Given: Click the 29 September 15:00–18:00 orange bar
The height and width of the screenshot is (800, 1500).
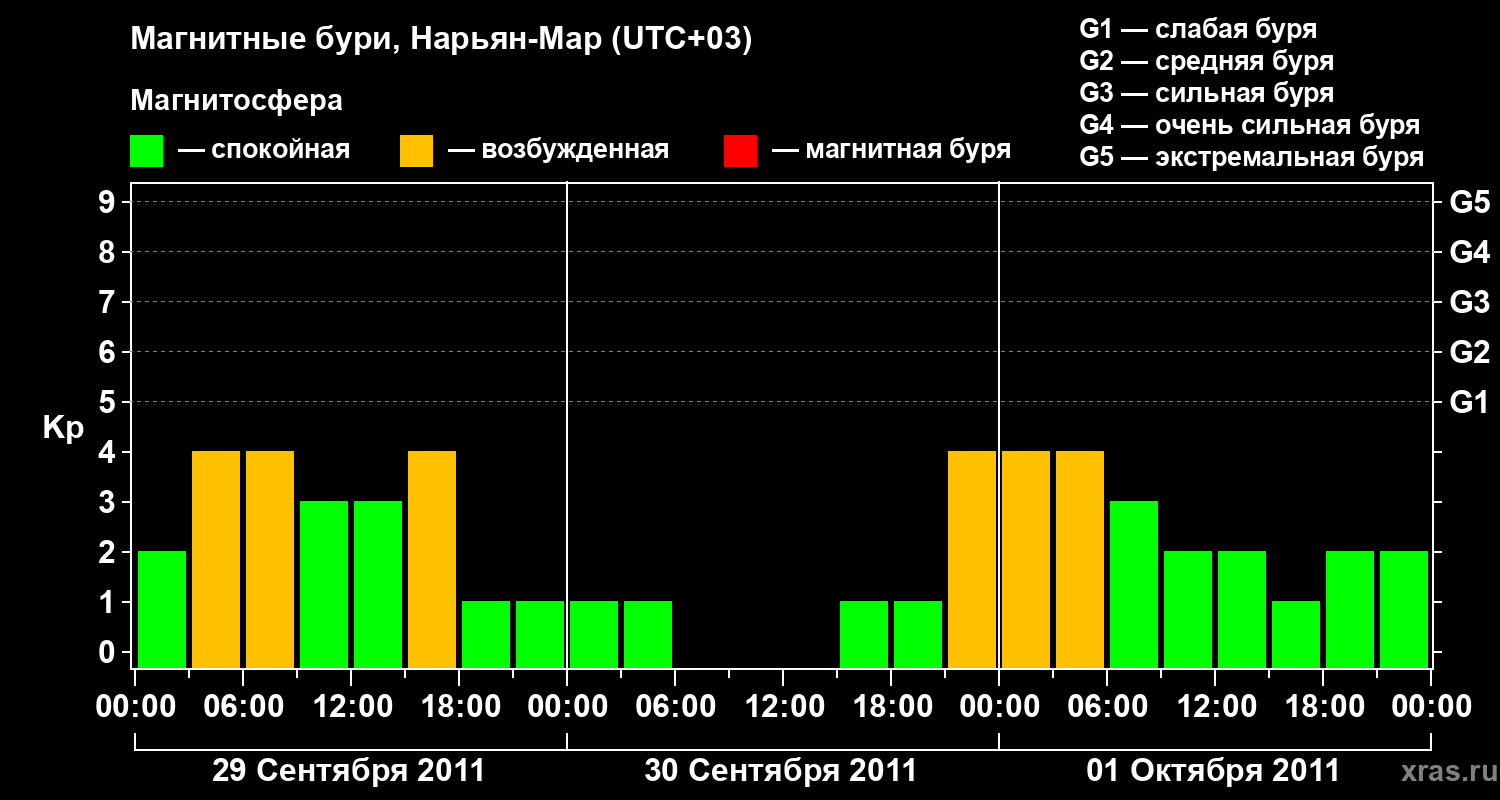Looking at the screenshot, I should pos(432,559).
